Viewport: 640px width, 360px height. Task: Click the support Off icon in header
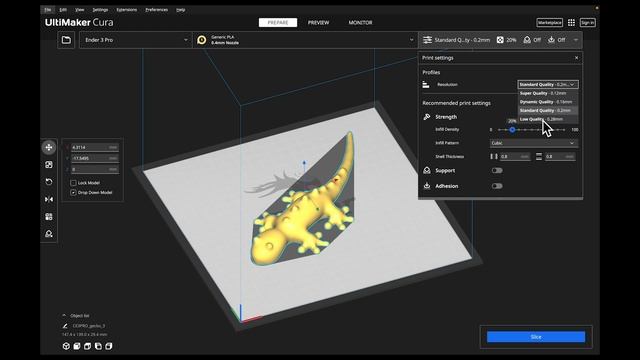click(527, 40)
